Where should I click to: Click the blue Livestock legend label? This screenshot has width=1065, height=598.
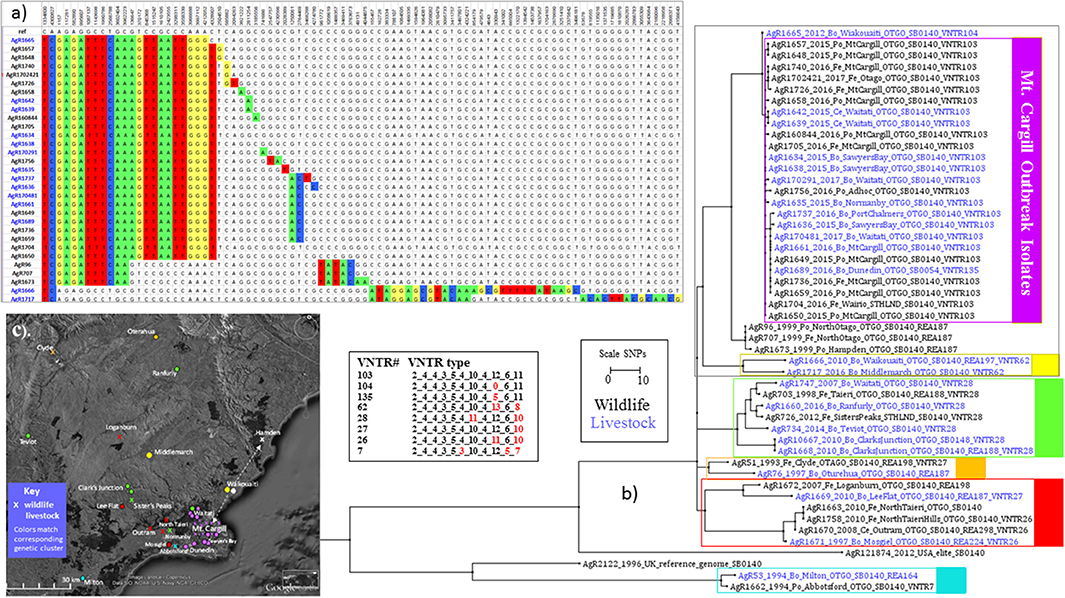point(623,423)
